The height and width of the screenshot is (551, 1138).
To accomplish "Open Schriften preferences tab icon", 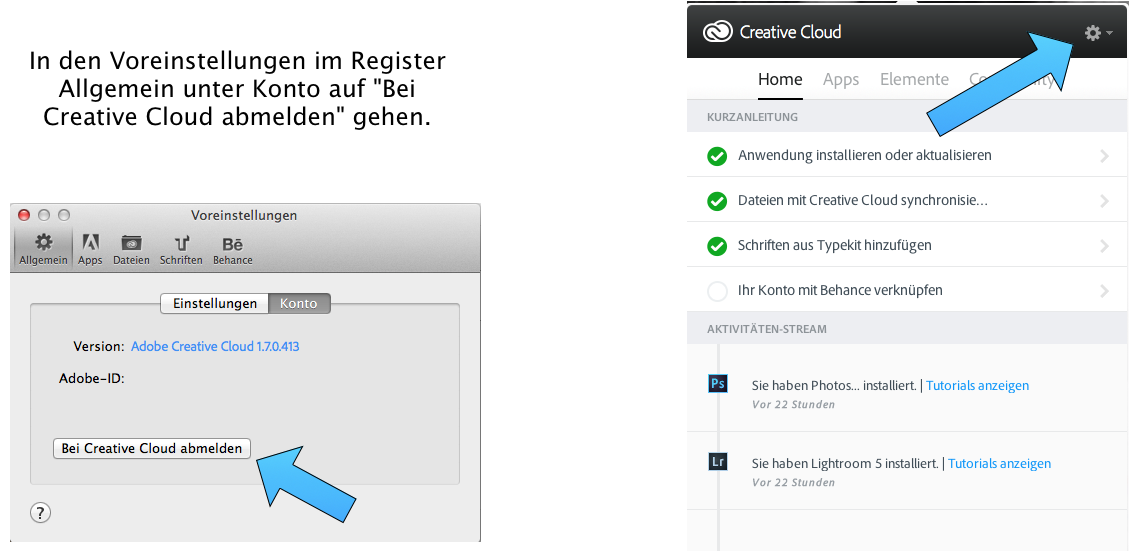I will (181, 243).
